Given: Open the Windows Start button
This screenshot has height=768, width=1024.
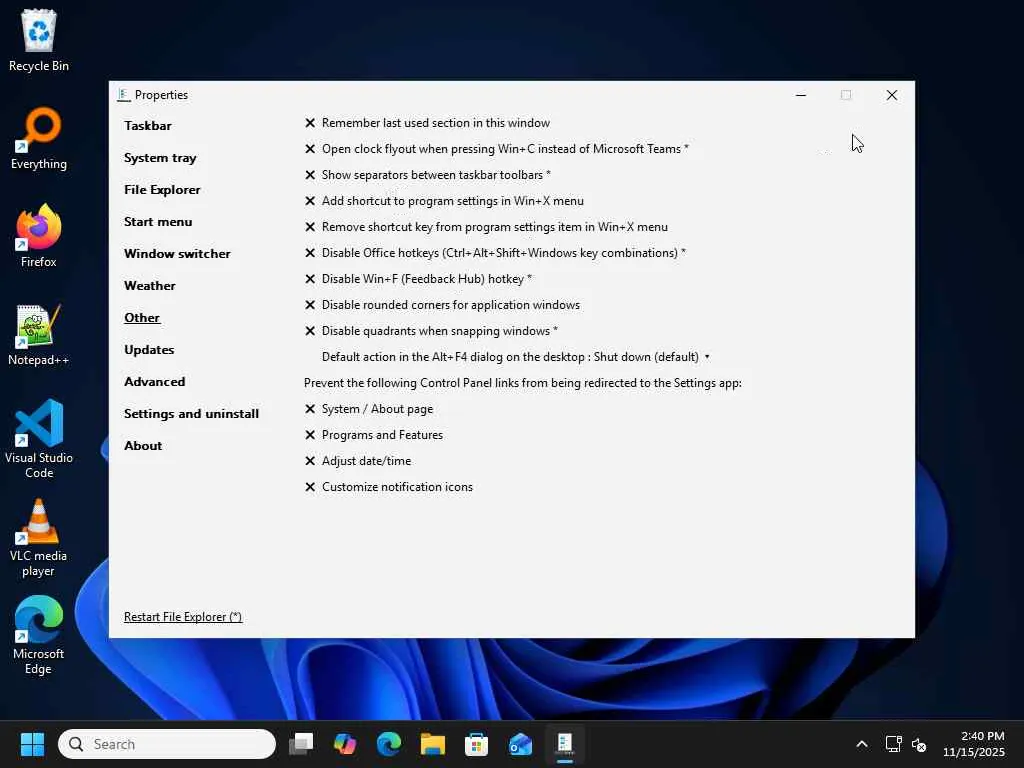Looking at the screenshot, I should (32, 744).
